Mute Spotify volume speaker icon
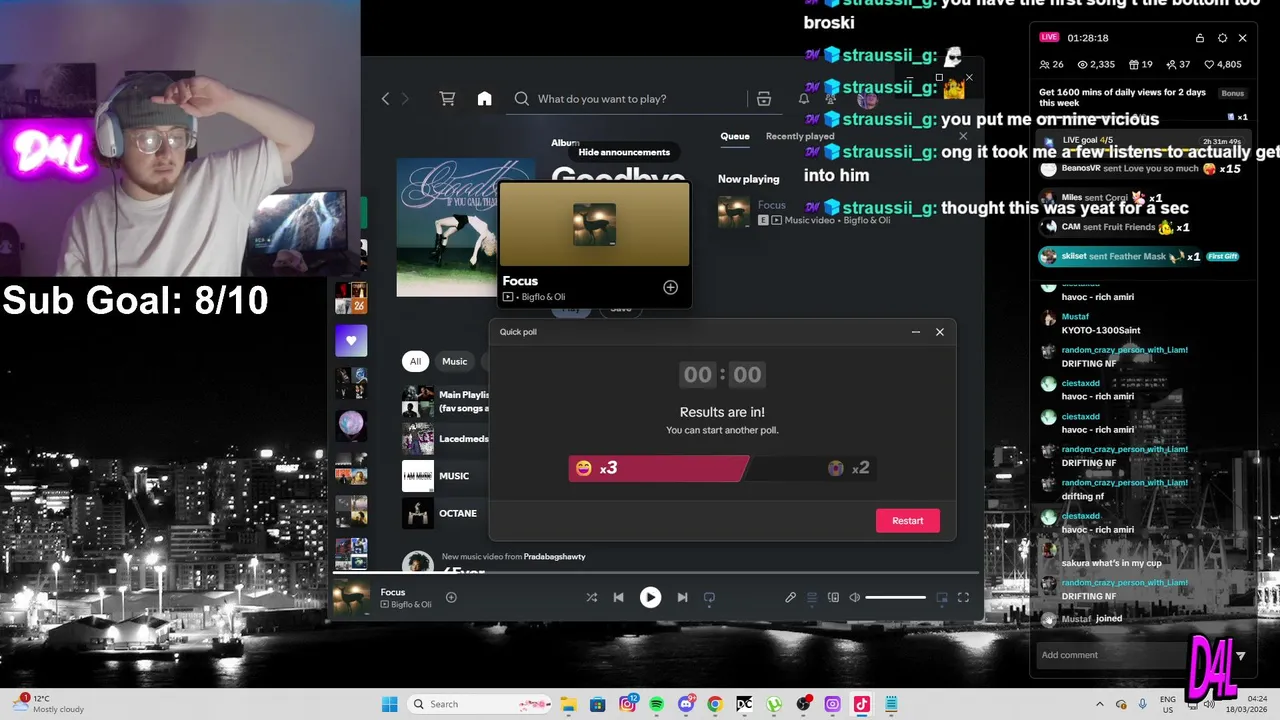 [x=855, y=597]
